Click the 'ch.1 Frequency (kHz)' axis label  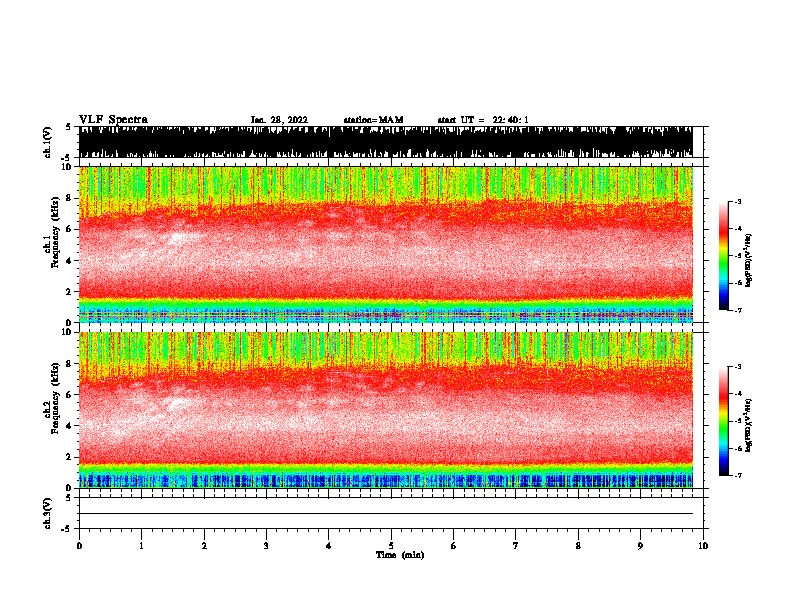[52, 233]
